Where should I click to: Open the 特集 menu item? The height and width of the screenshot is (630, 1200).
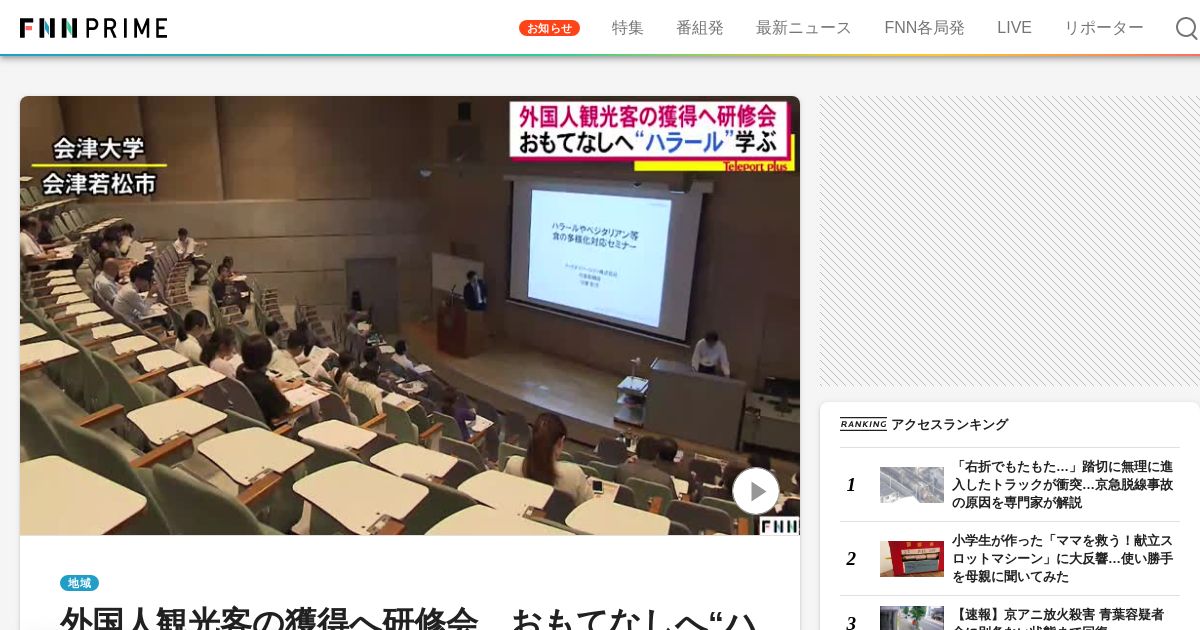click(628, 28)
